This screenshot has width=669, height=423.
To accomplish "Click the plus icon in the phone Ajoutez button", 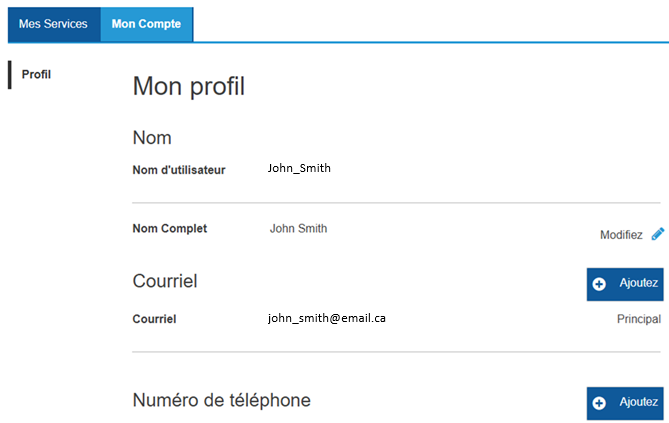I will [x=600, y=403].
